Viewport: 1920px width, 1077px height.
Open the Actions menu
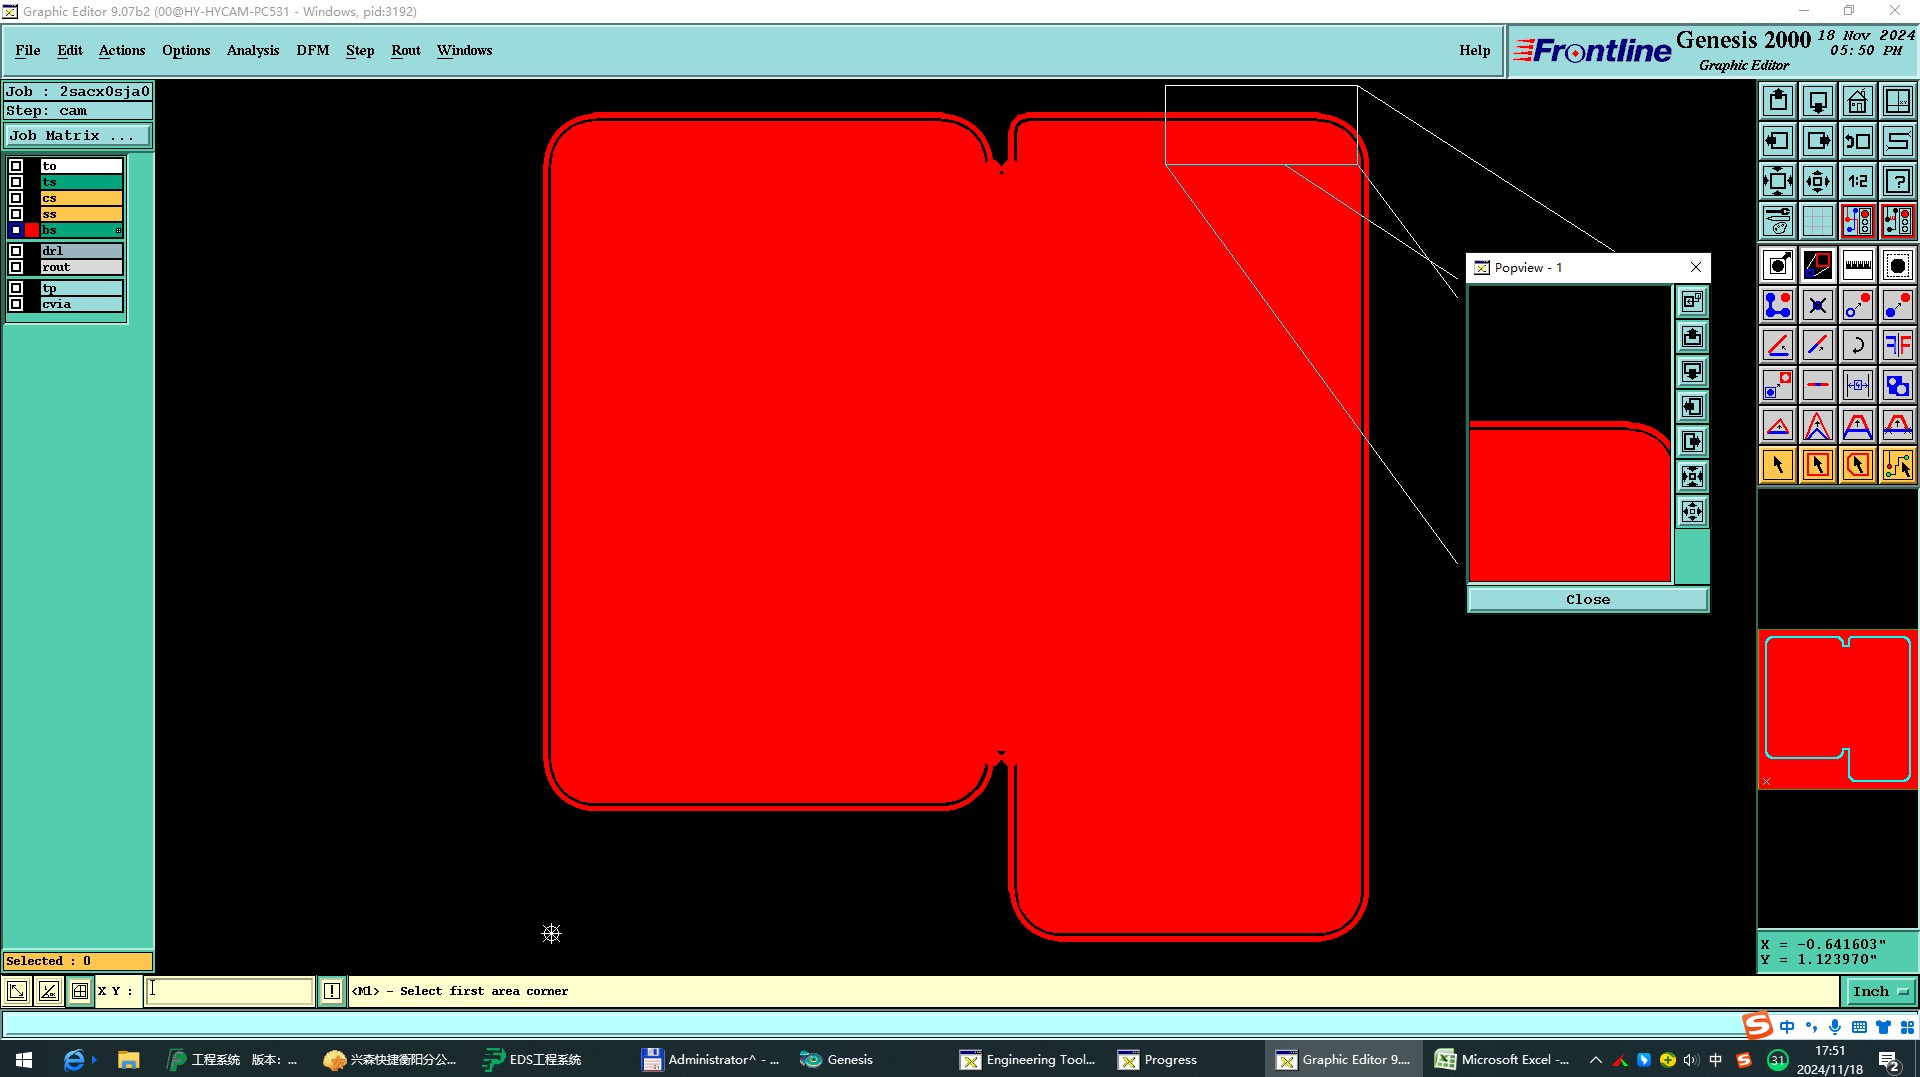pos(122,50)
